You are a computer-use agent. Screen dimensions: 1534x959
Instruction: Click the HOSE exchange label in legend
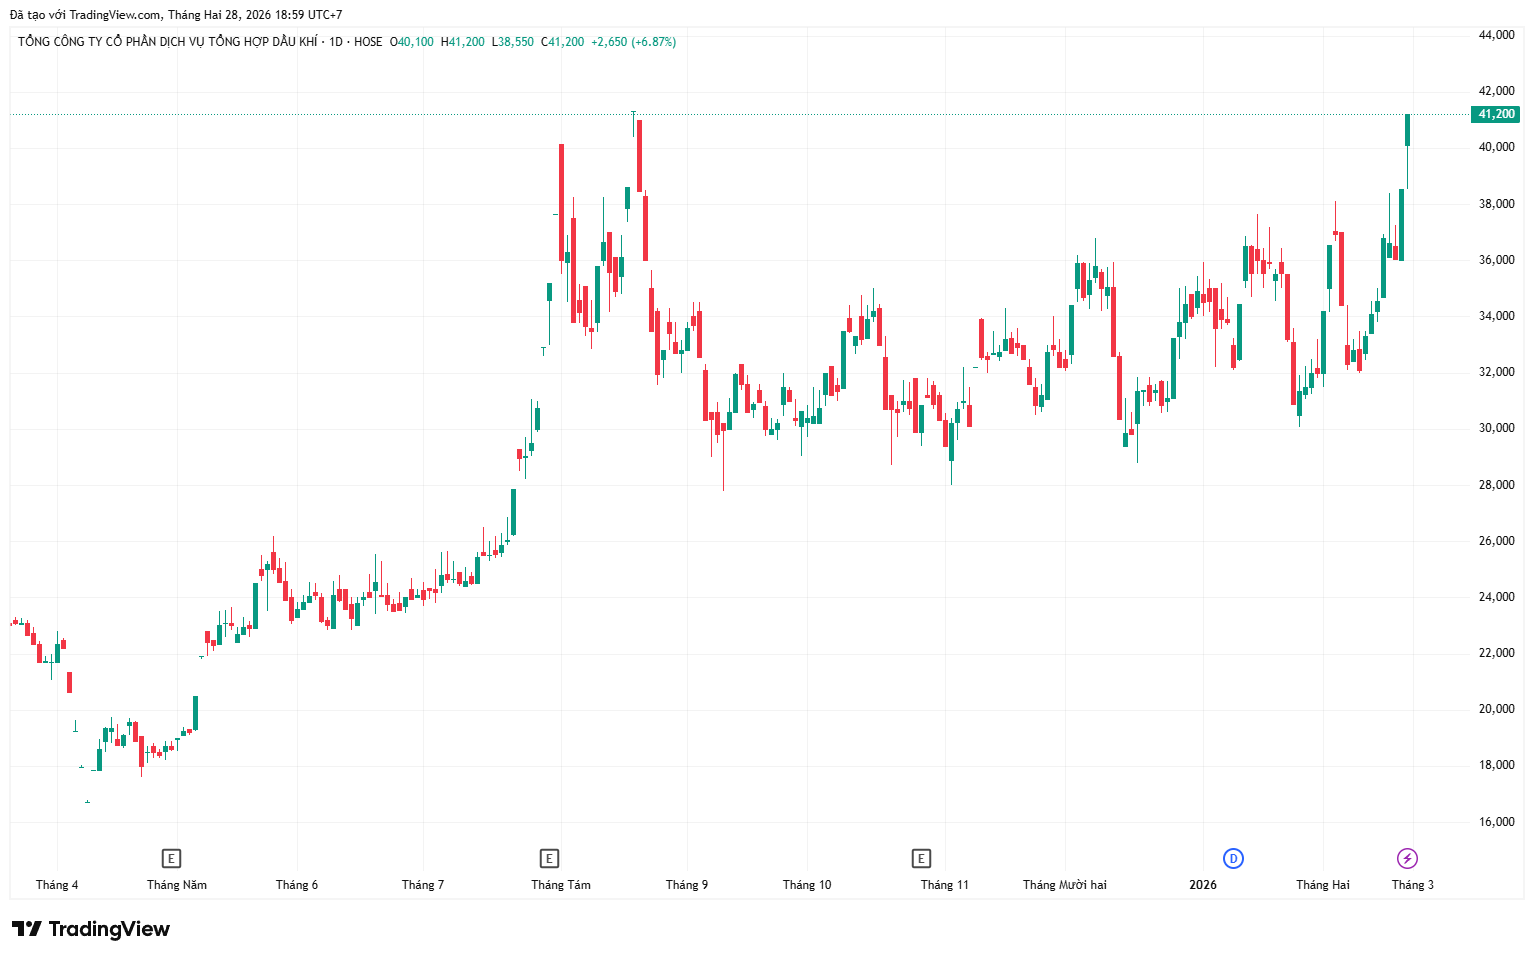pyautogui.click(x=368, y=42)
